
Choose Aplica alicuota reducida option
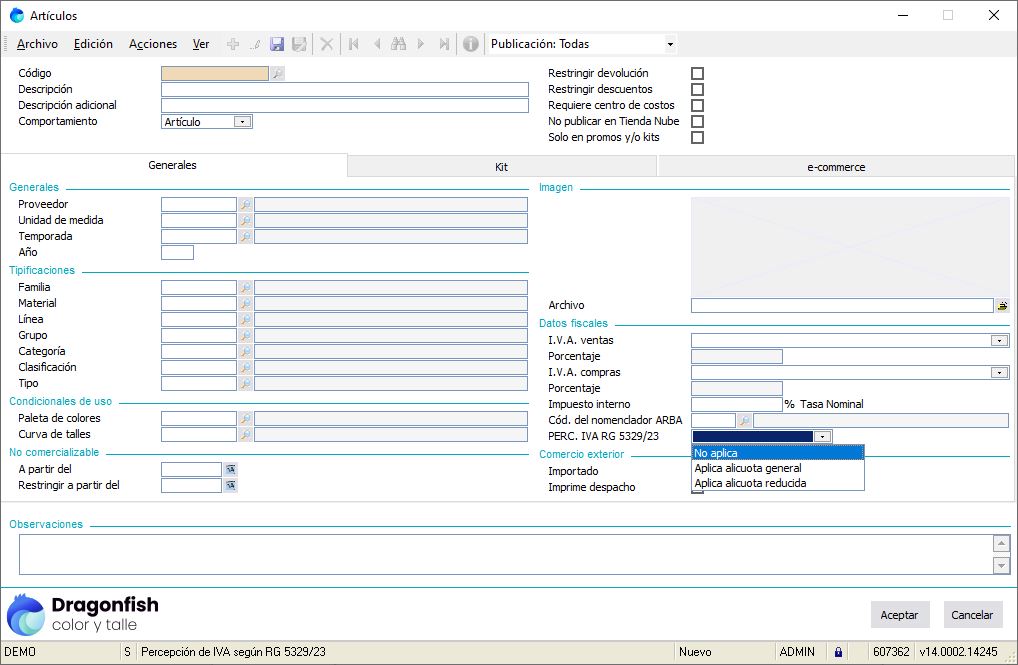[x=778, y=483]
